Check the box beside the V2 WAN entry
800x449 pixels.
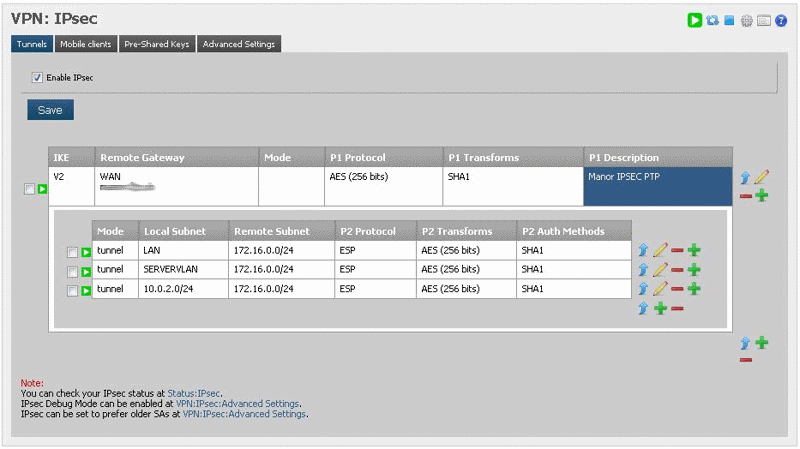click(x=29, y=189)
